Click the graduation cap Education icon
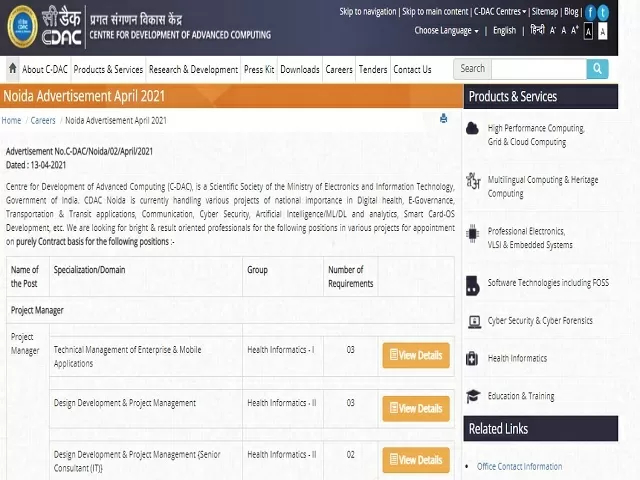Screen dimensions: 640x480 (473, 396)
